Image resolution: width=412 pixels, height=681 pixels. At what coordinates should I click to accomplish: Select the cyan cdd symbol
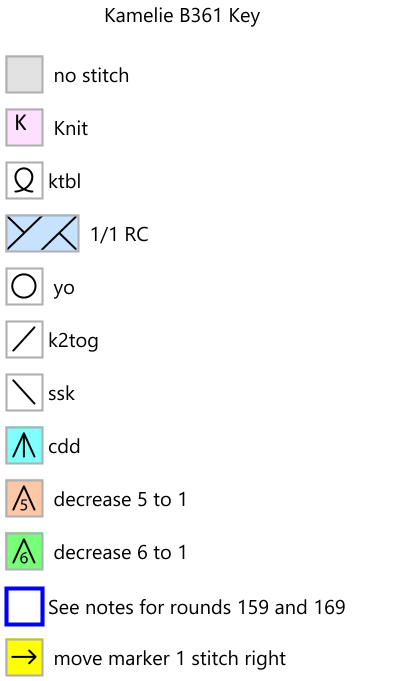pos(24,446)
